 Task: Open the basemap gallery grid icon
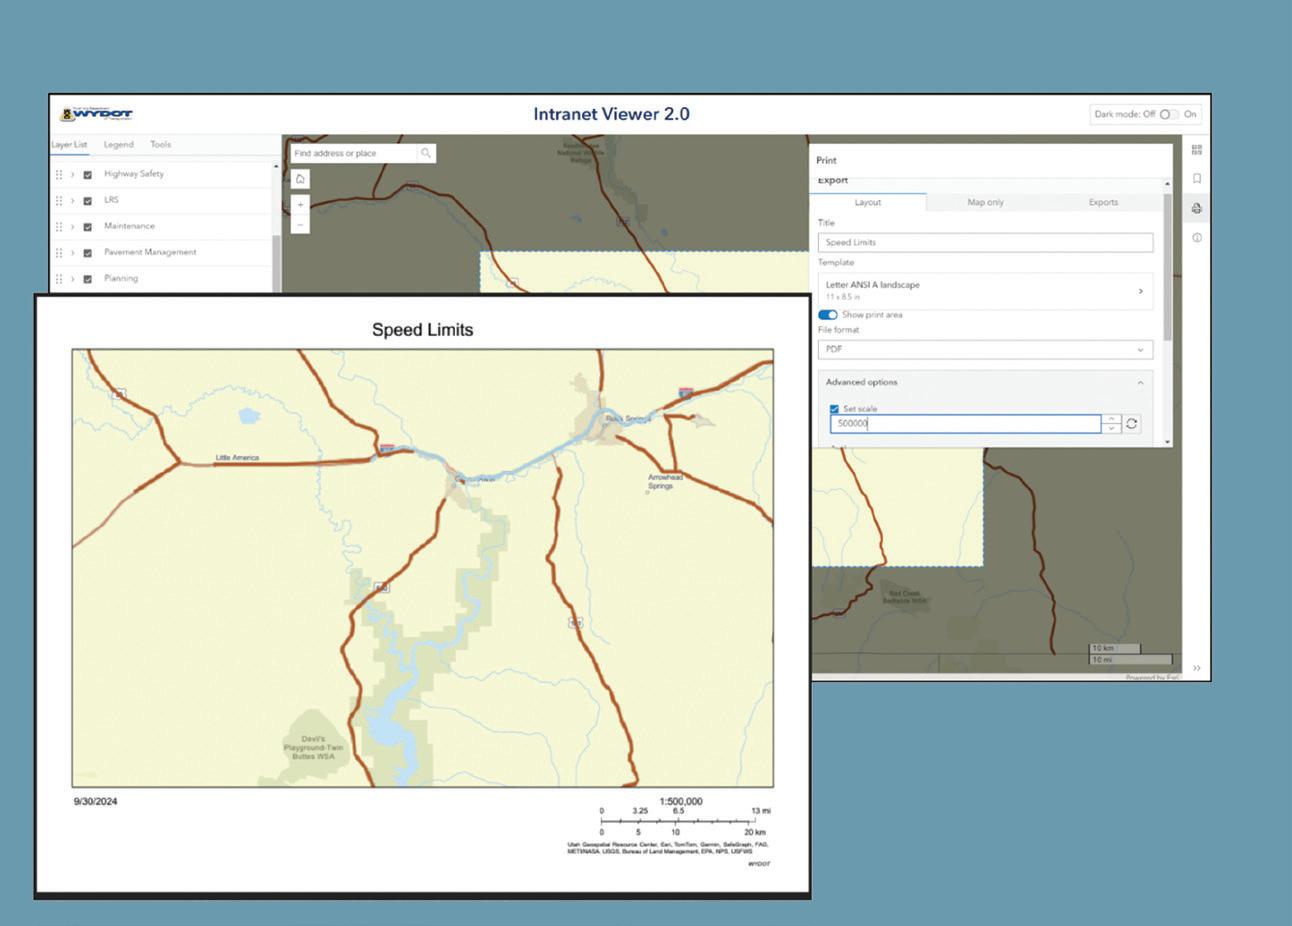(x=1196, y=150)
